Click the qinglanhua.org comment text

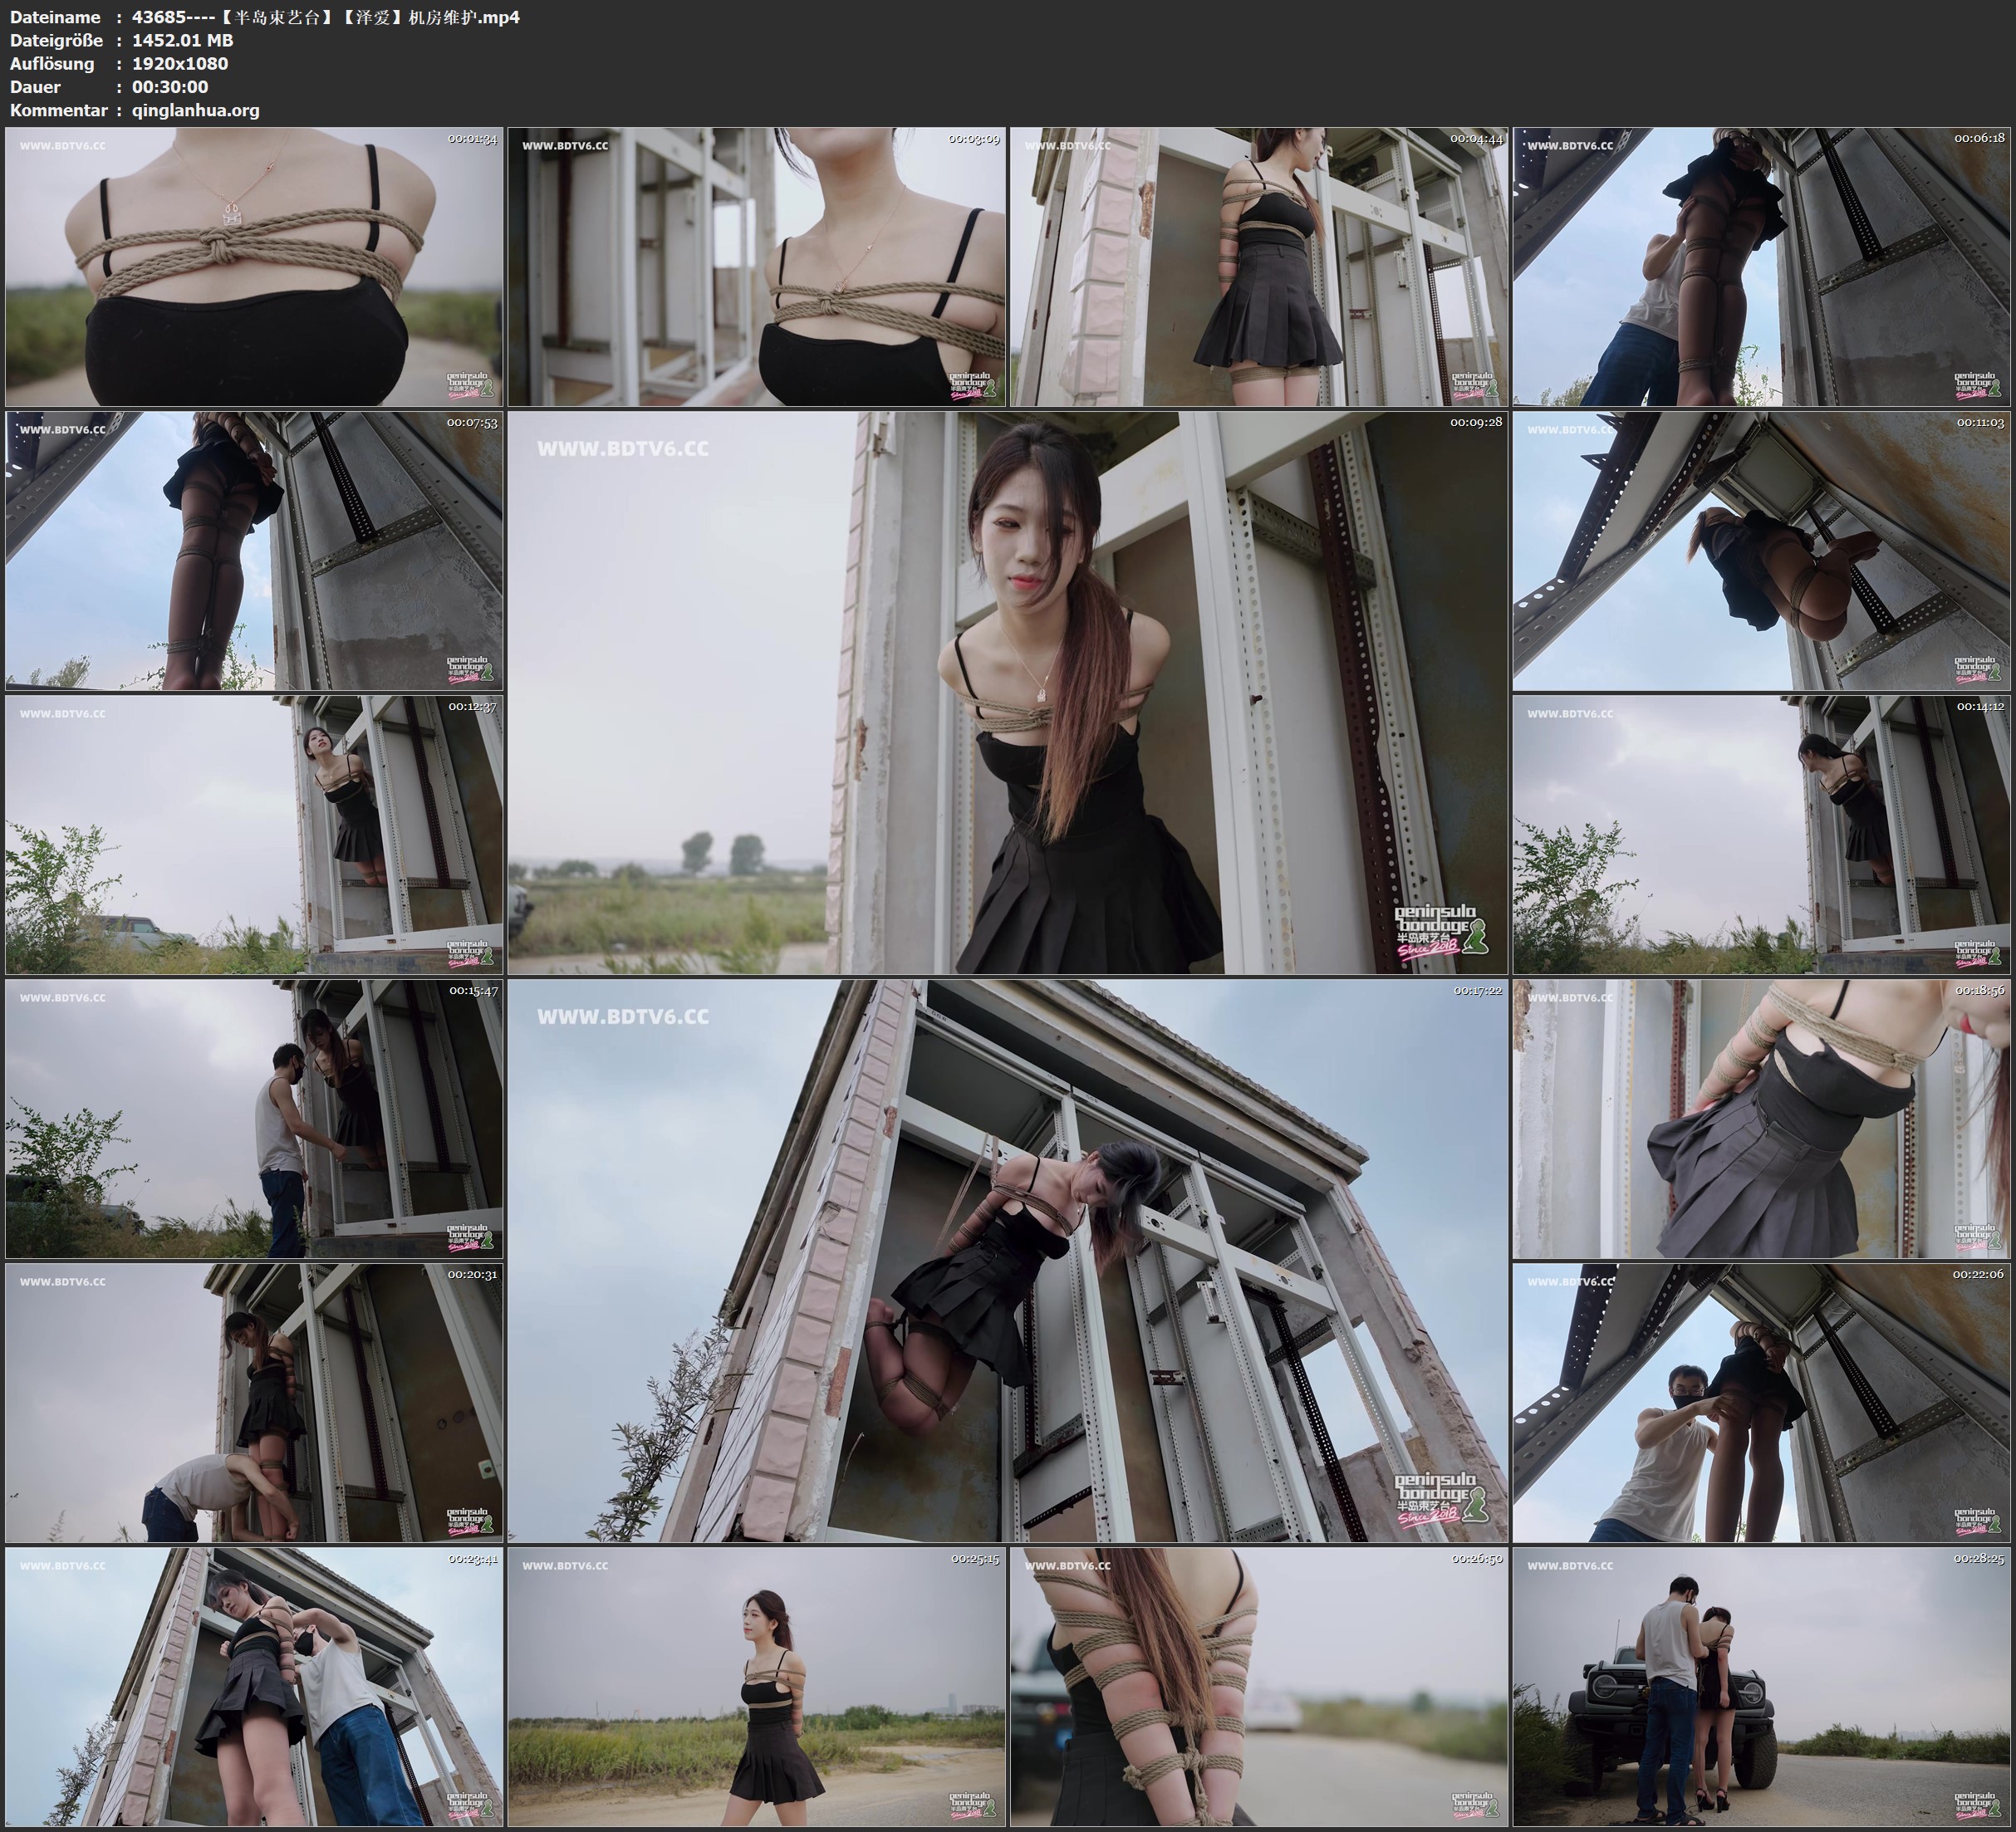point(195,110)
